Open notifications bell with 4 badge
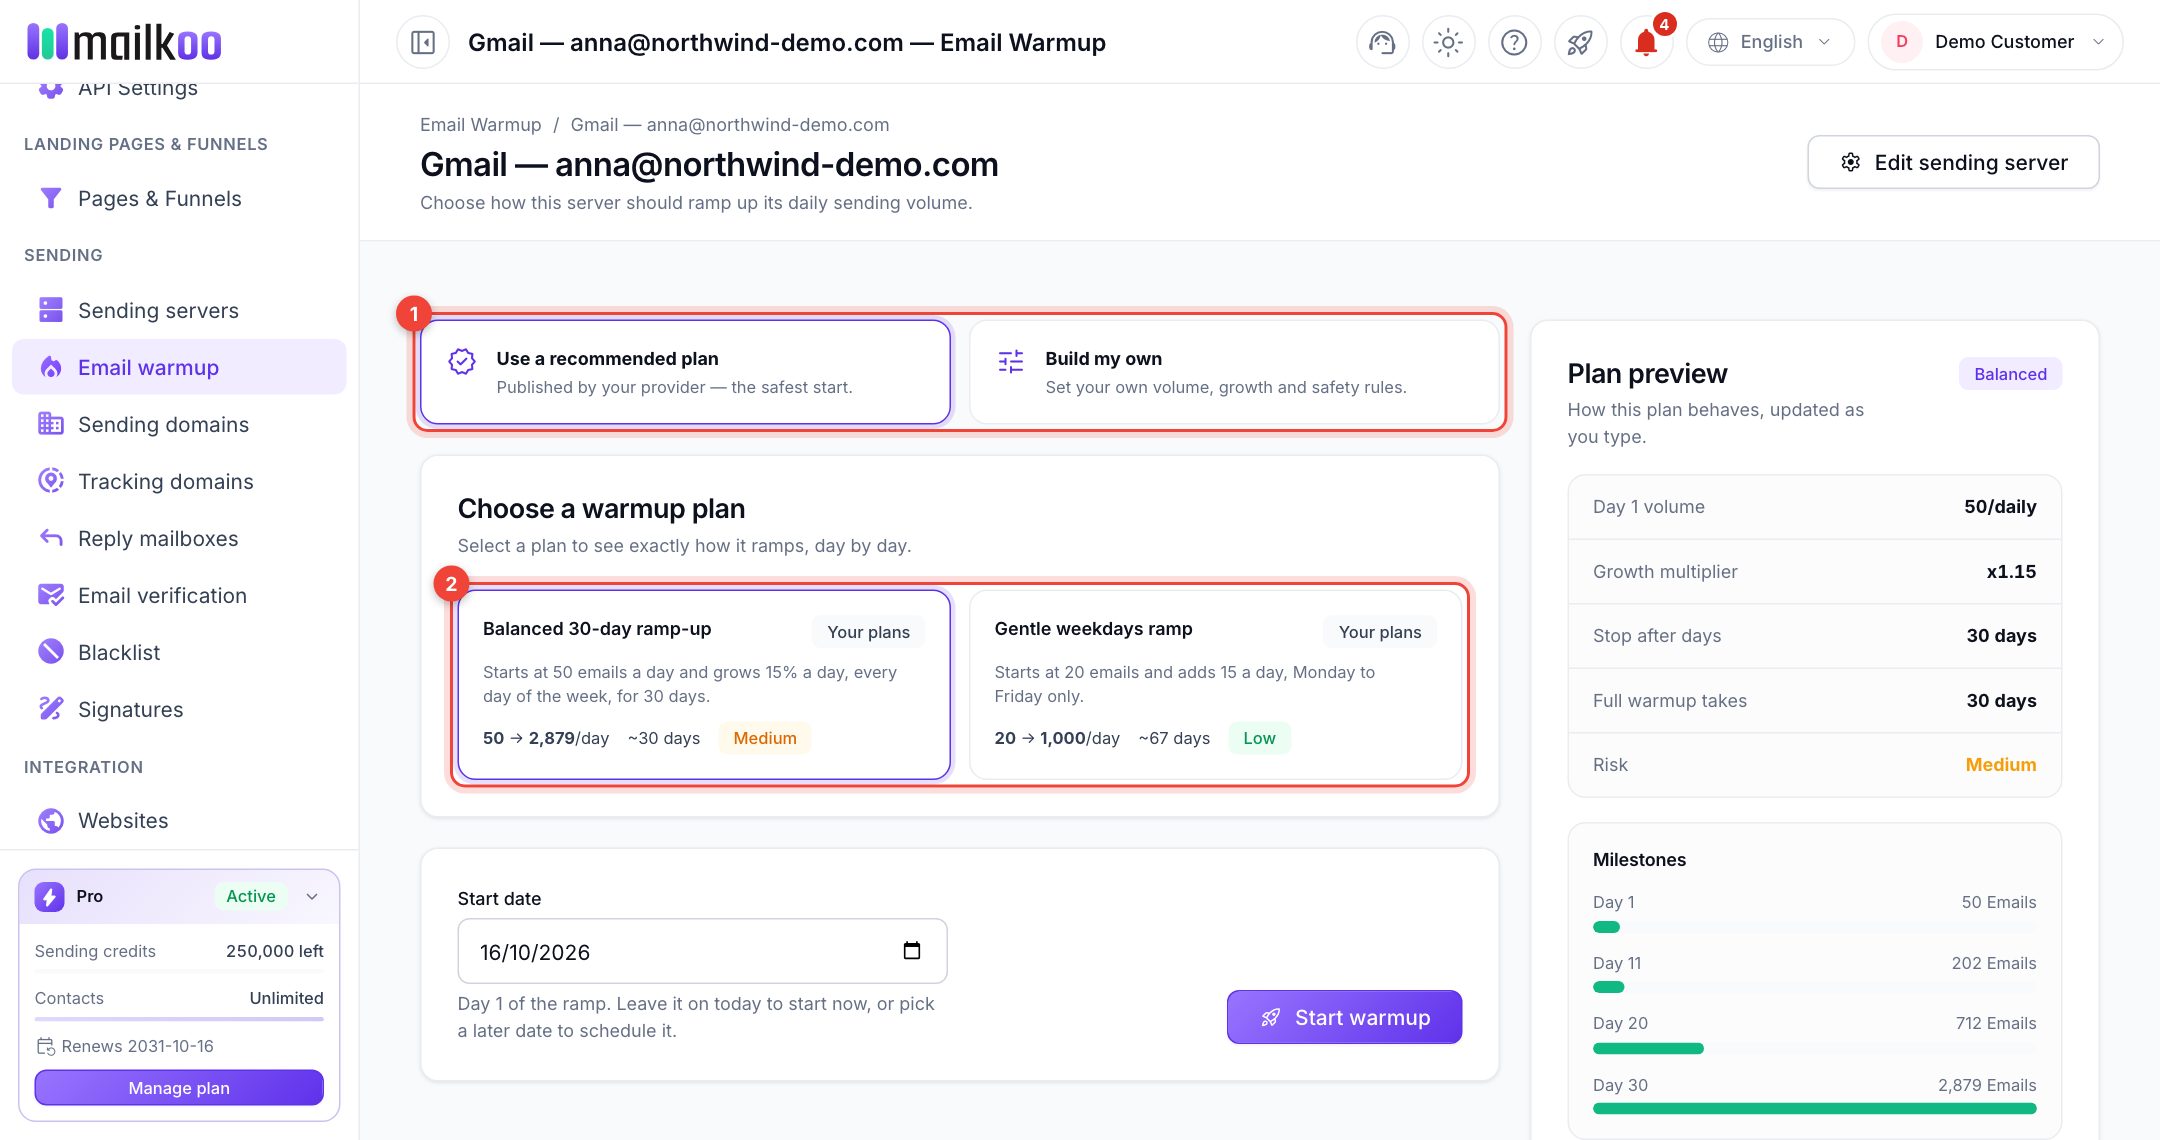Viewport: 2160px width, 1140px height. [1646, 42]
